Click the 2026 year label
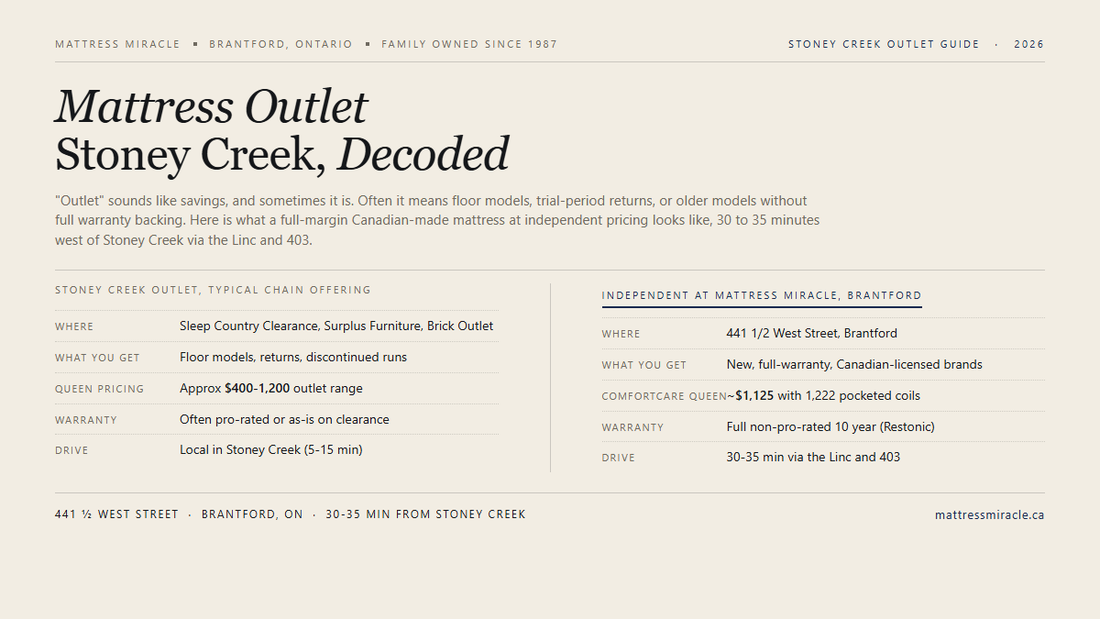 click(1029, 44)
